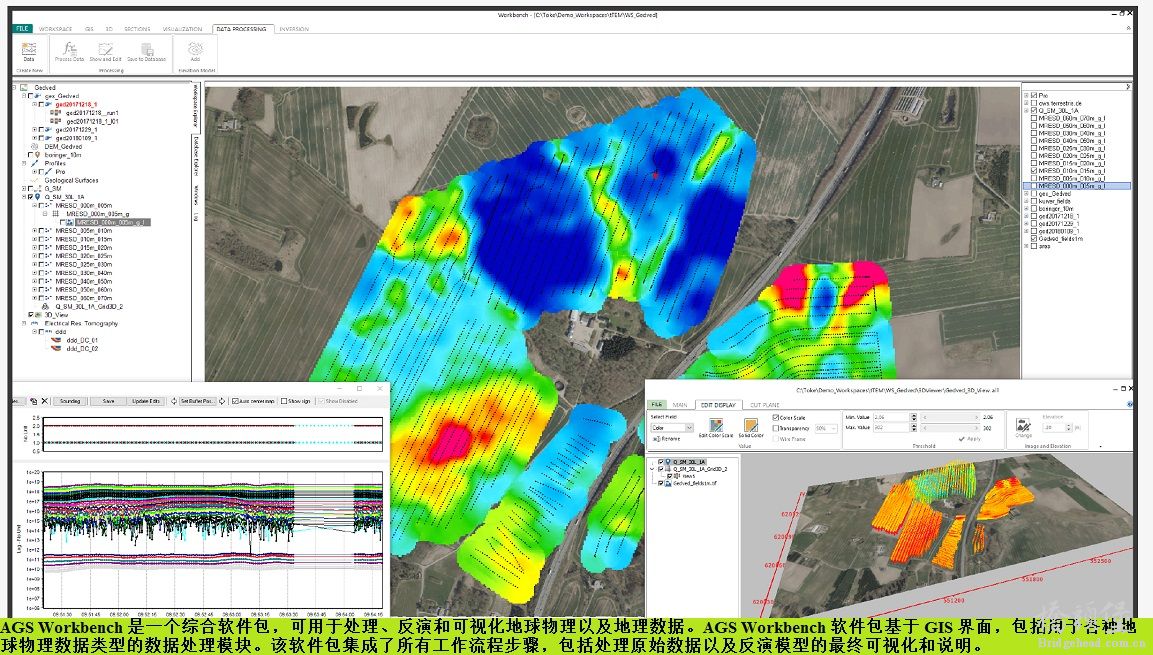Click the Gedved workspace root icon
Image resolution: width=1153 pixels, height=655 pixels.
[24, 87]
